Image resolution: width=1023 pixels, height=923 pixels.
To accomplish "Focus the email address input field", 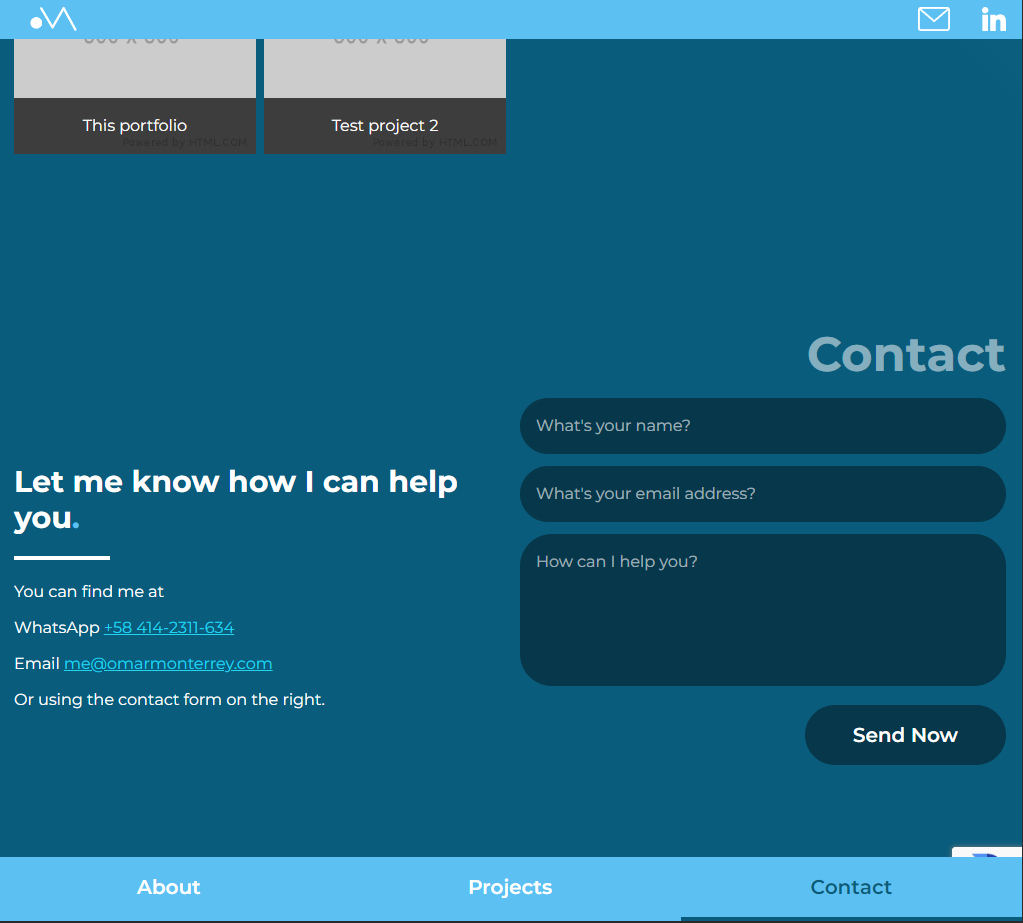I will click(x=762, y=494).
